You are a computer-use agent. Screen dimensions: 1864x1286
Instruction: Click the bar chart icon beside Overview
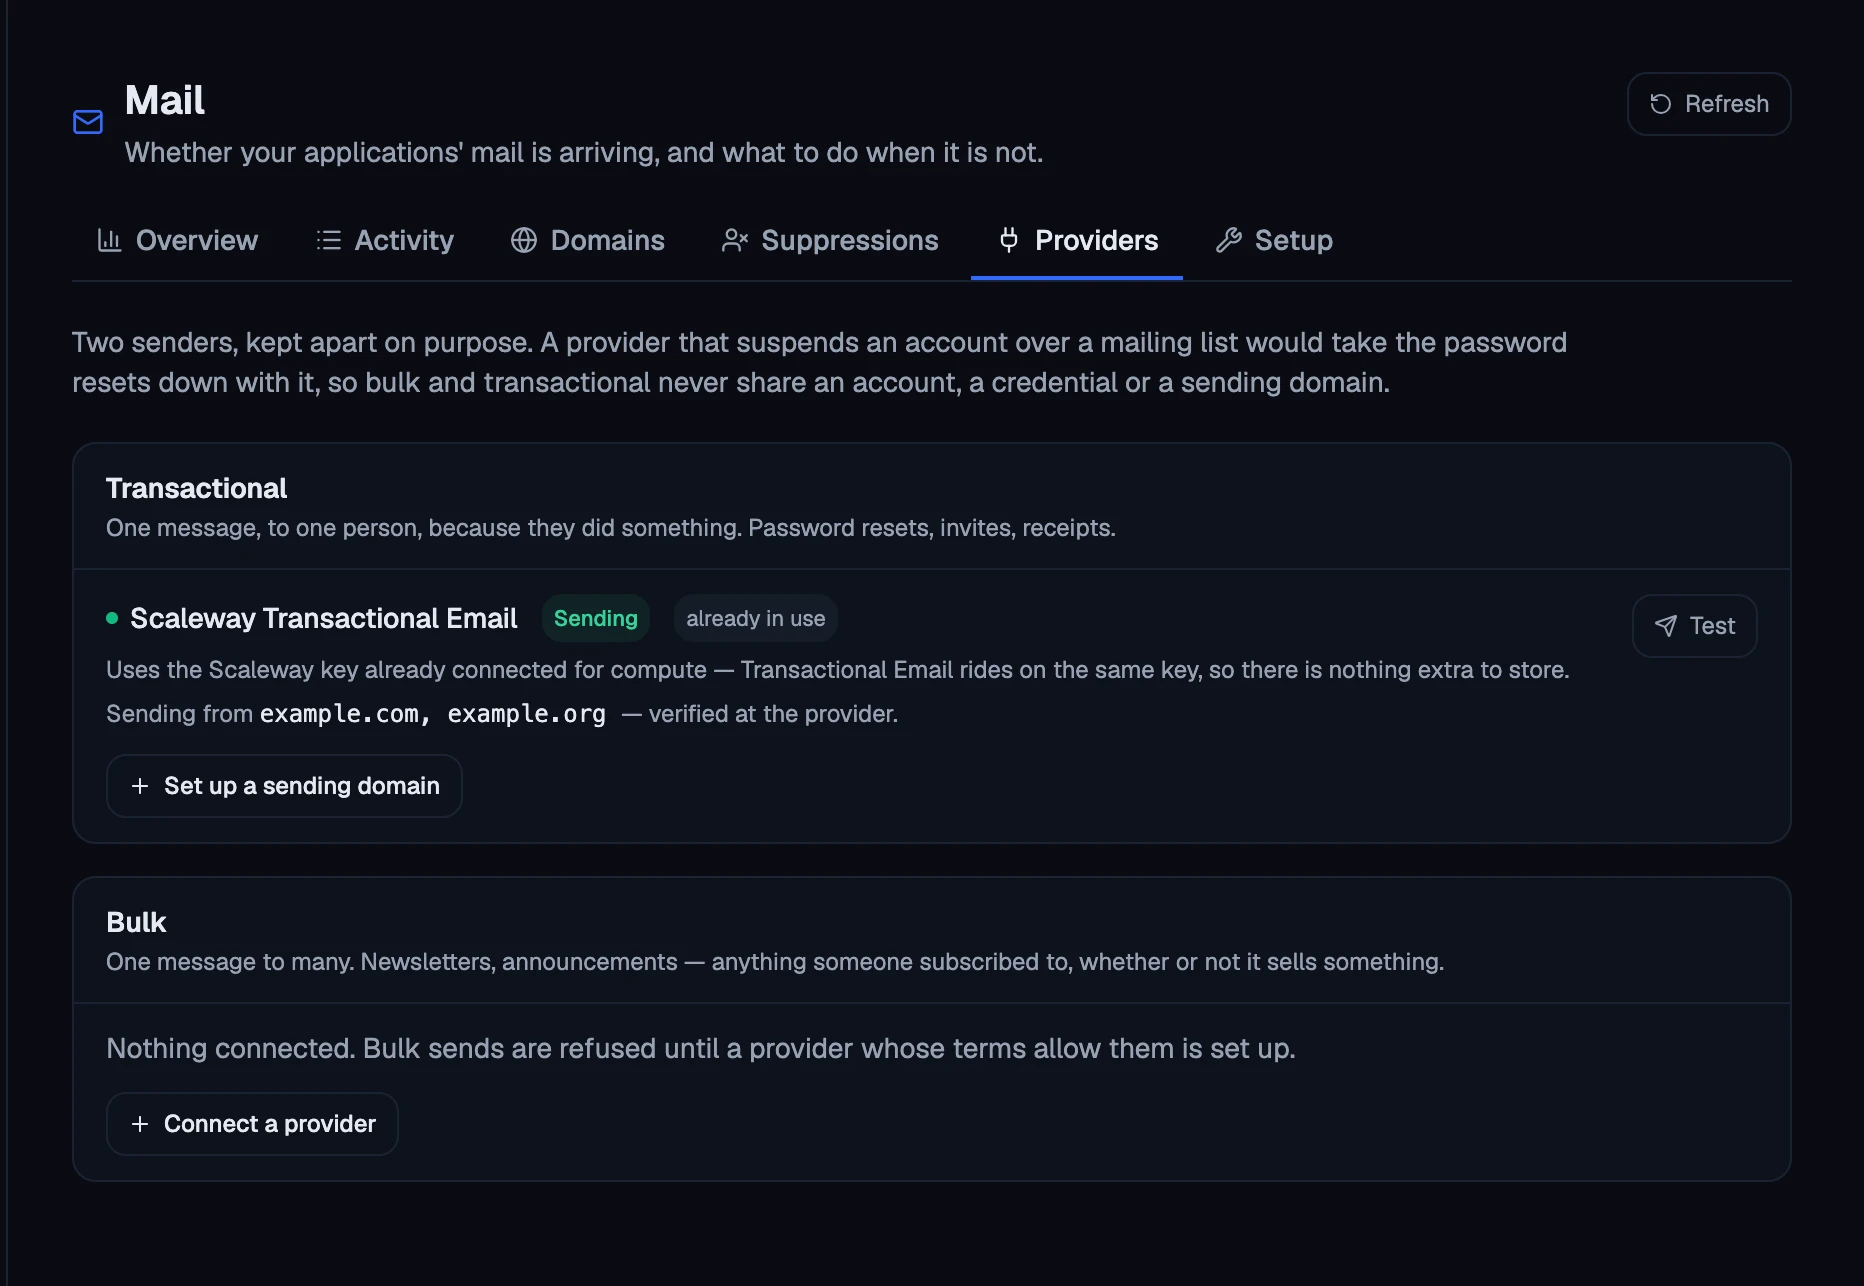pos(109,240)
